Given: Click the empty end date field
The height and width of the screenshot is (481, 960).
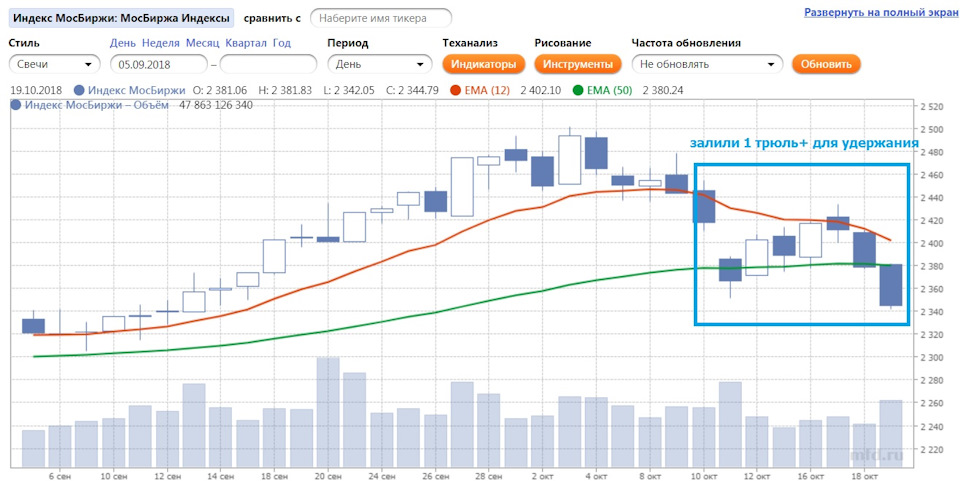Looking at the screenshot, I should [268, 64].
